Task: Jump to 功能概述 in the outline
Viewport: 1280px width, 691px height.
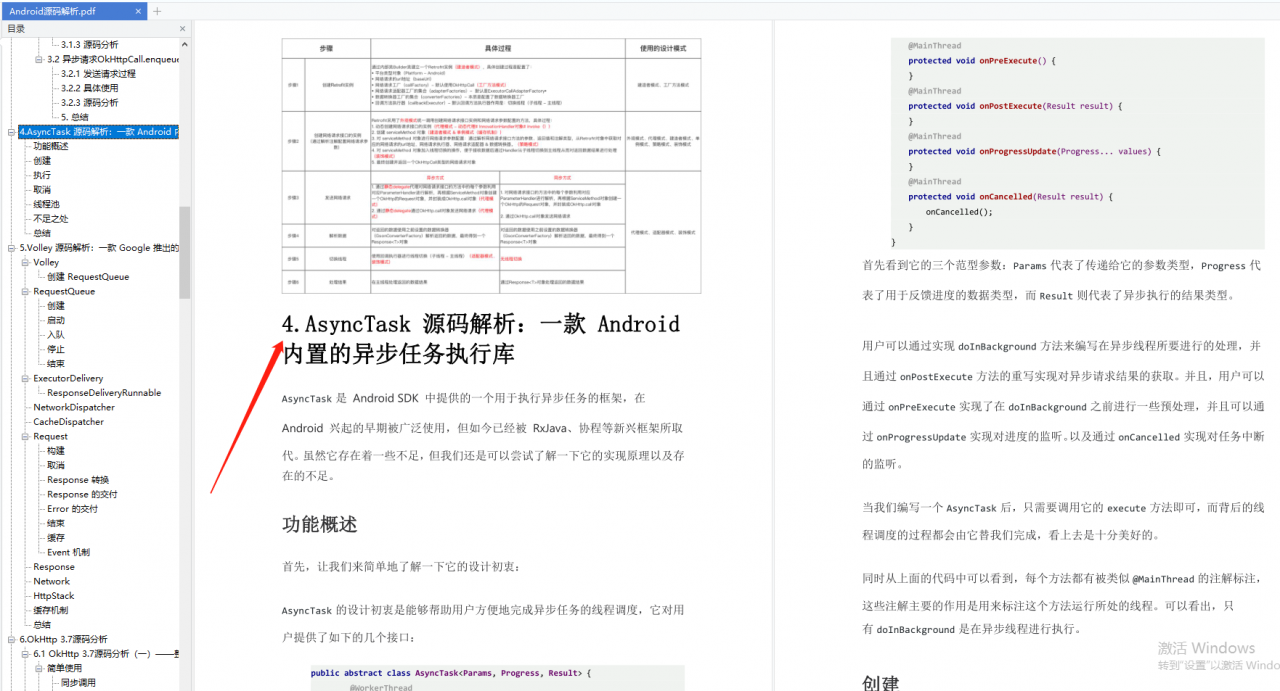Action: (51, 146)
